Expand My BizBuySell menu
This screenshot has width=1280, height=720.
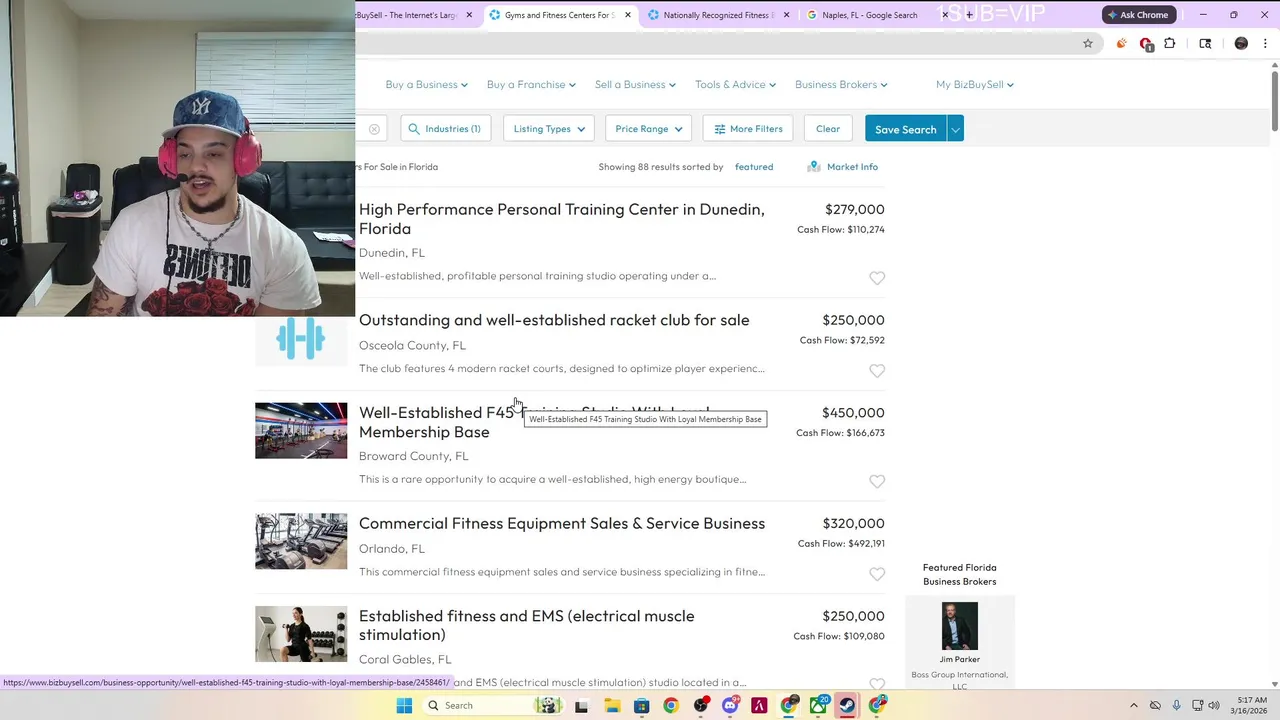[975, 84]
